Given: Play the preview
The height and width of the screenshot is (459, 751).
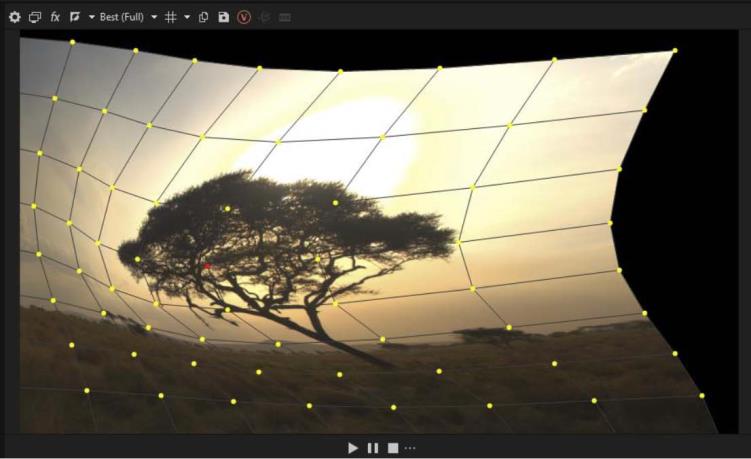Looking at the screenshot, I should click(353, 447).
